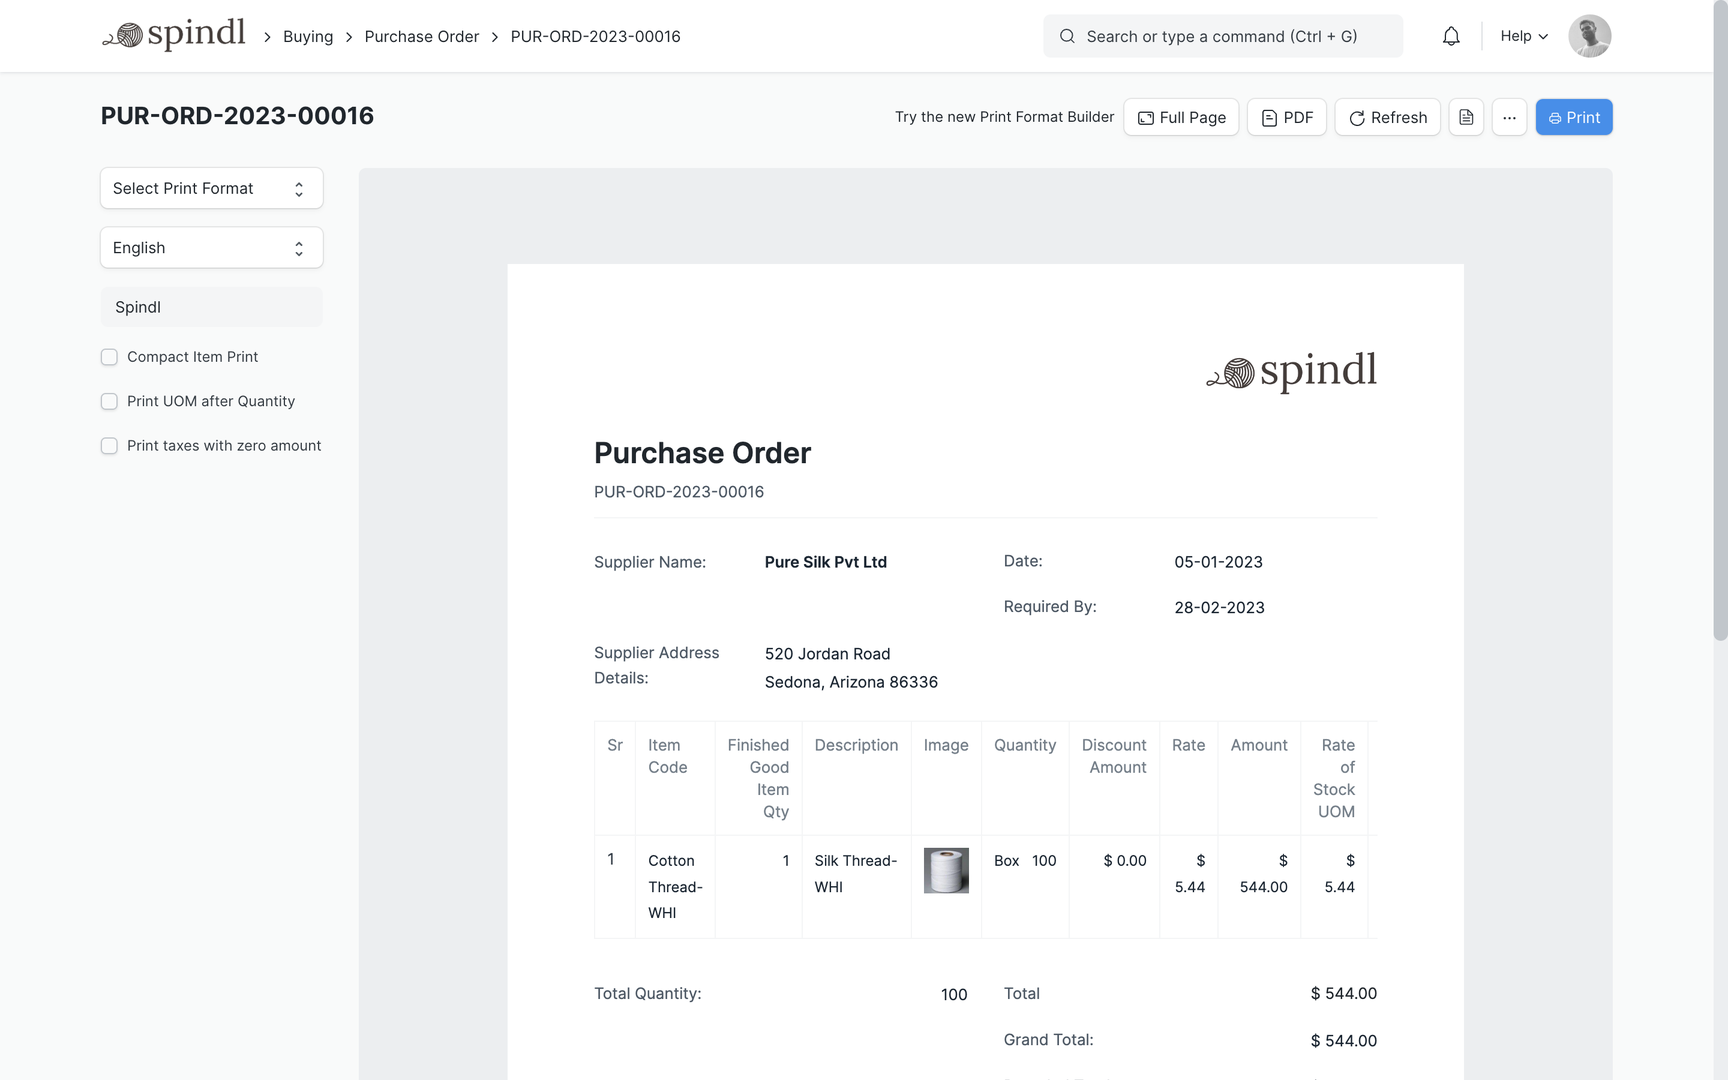The width and height of the screenshot is (1728, 1080).
Task: Open the three-dots more options menu
Action: [1509, 117]
